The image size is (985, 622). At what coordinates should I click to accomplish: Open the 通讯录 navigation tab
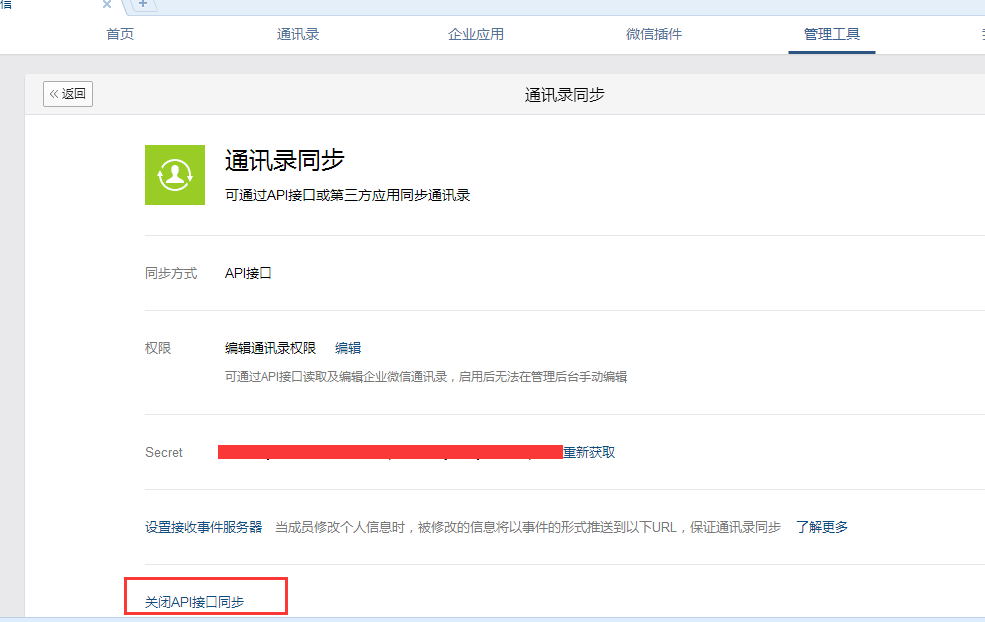298,34
